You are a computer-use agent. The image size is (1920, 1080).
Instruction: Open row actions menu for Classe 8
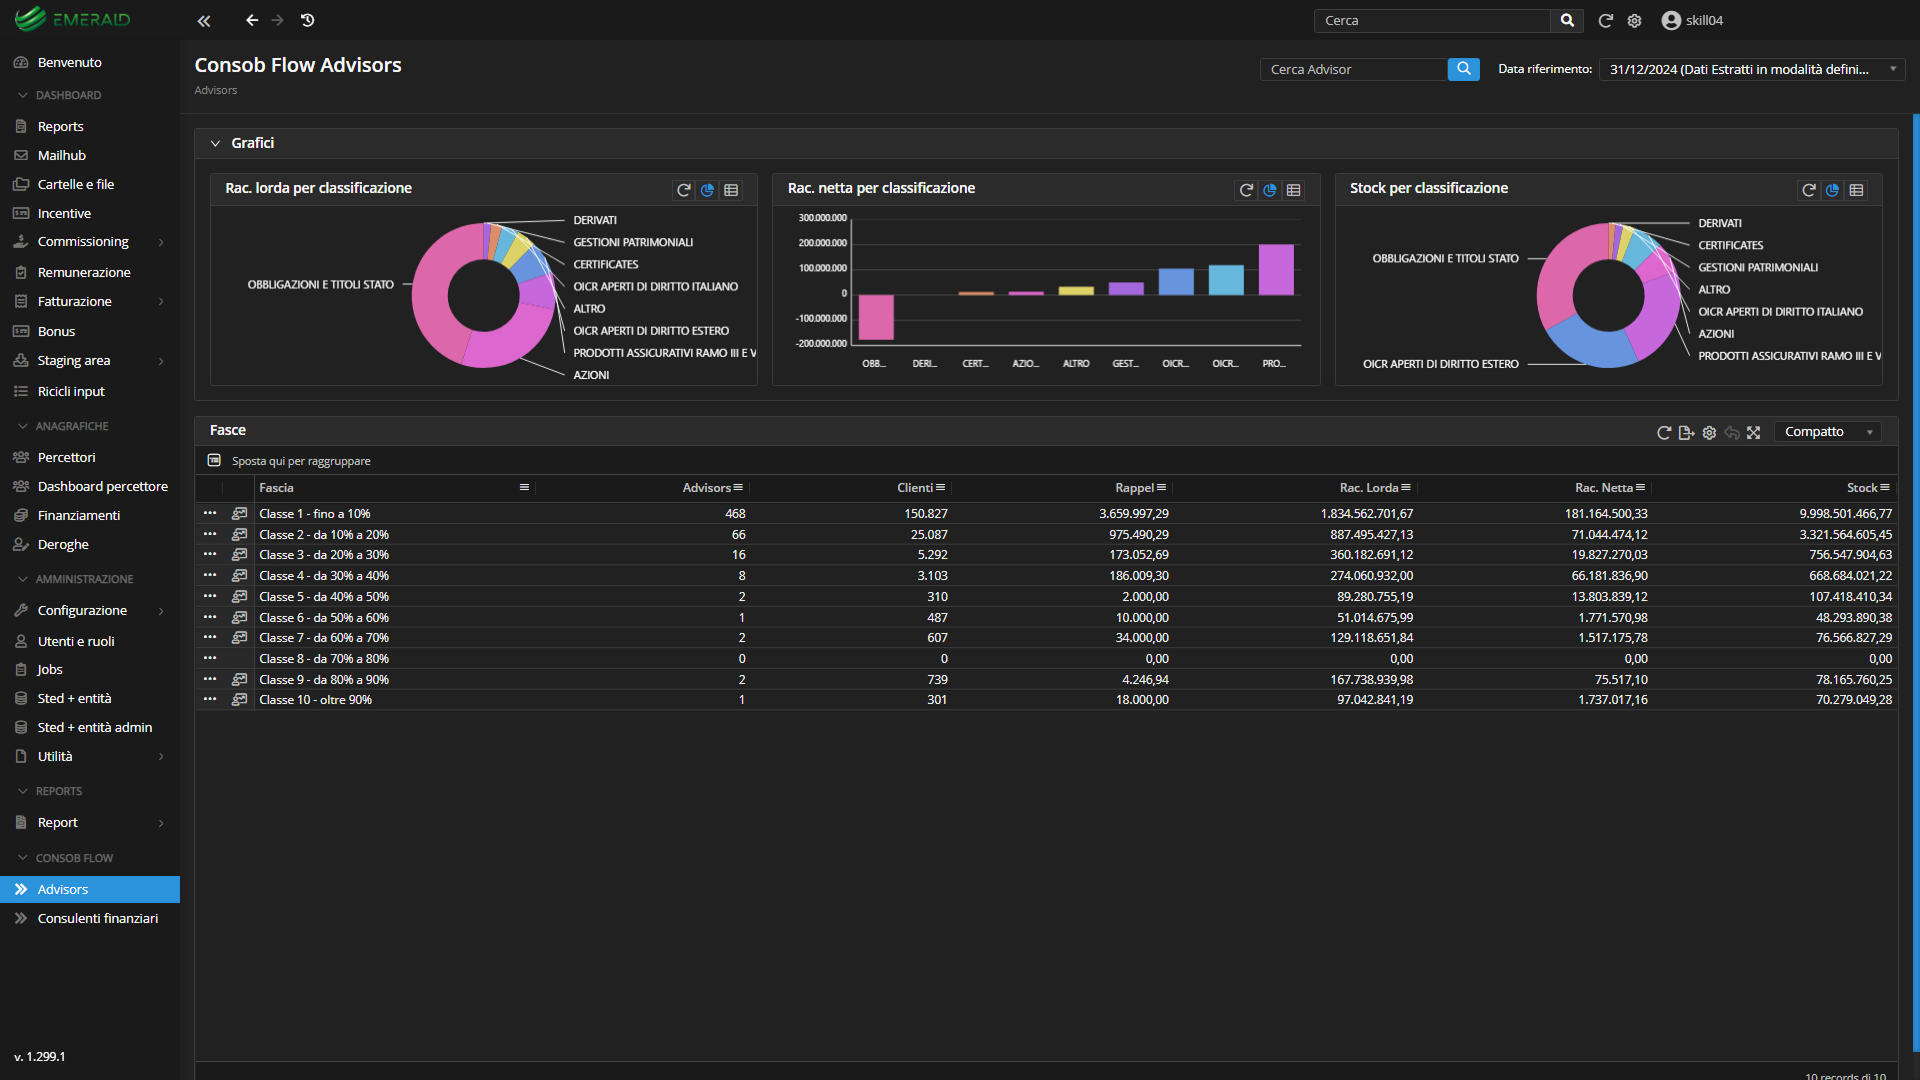tap(210, 658)
